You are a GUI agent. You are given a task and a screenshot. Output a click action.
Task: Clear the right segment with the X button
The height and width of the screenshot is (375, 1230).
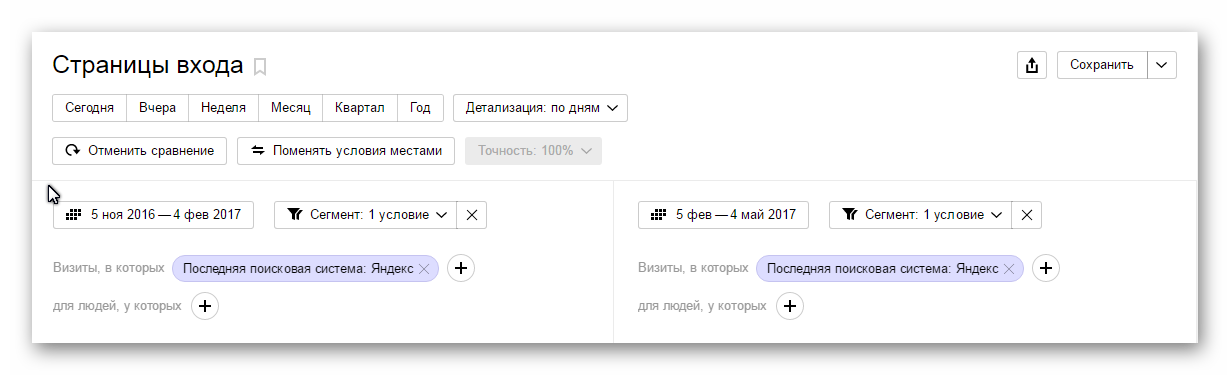pos(1027,215)
